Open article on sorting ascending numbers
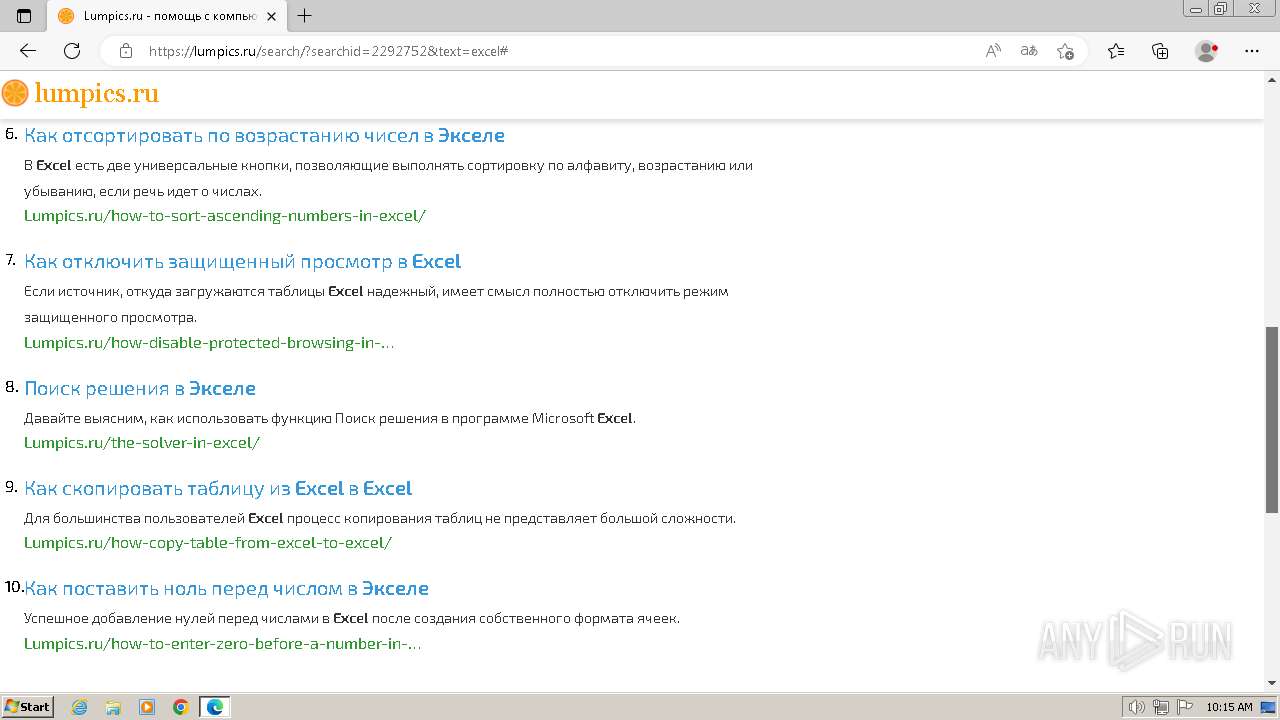This screenshot has height=720, width=1280. tap(264, 135)
